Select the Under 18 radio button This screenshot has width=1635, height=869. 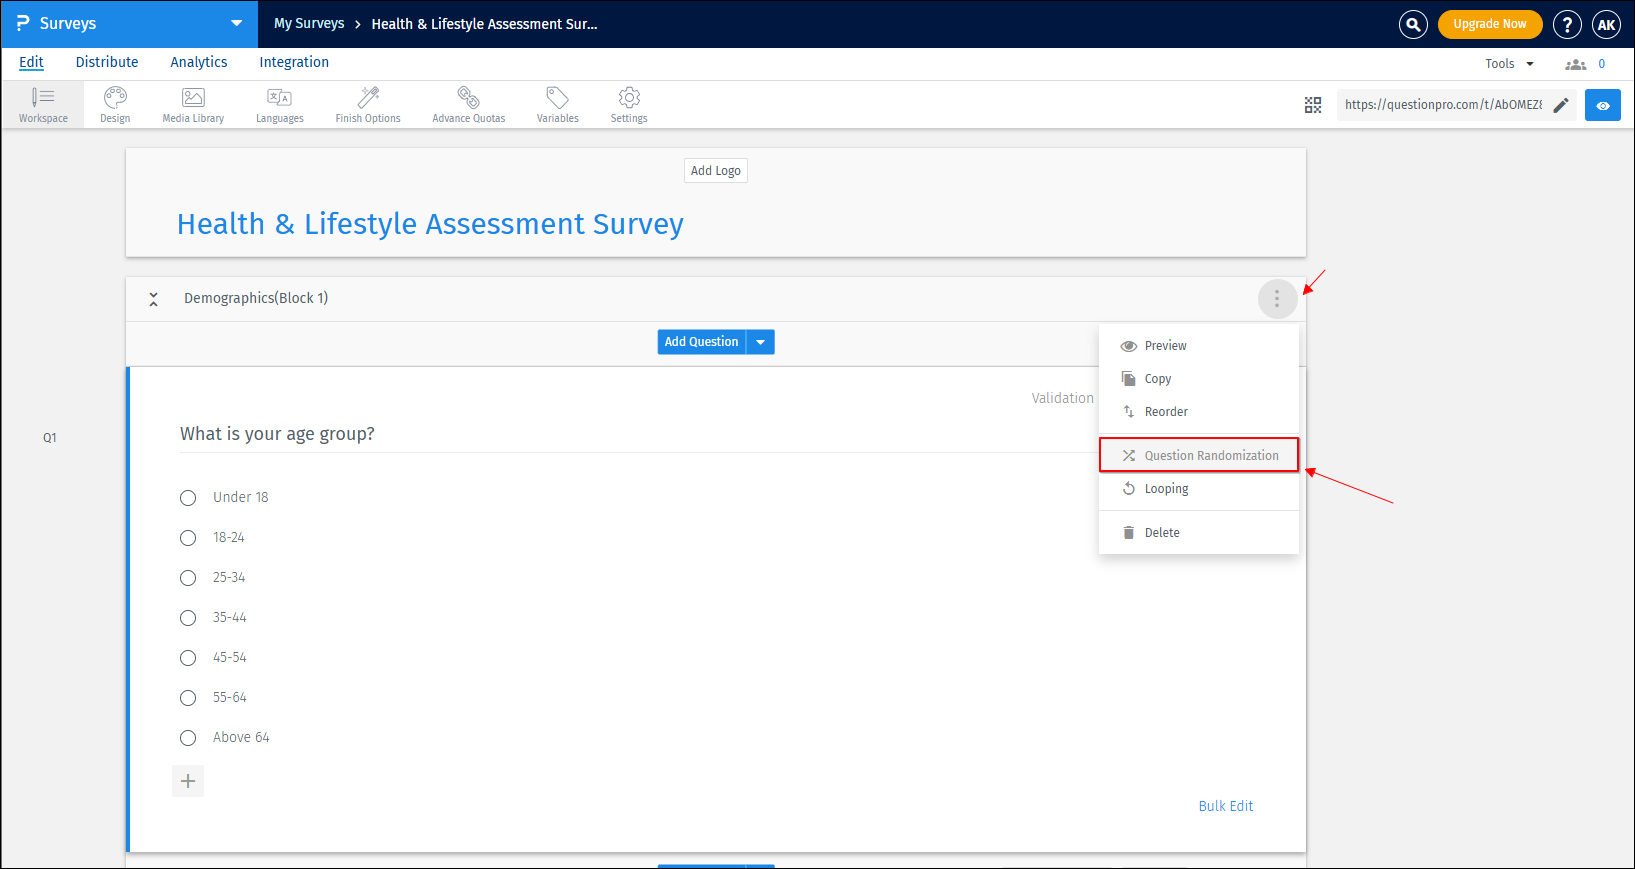tap(188, 498)
